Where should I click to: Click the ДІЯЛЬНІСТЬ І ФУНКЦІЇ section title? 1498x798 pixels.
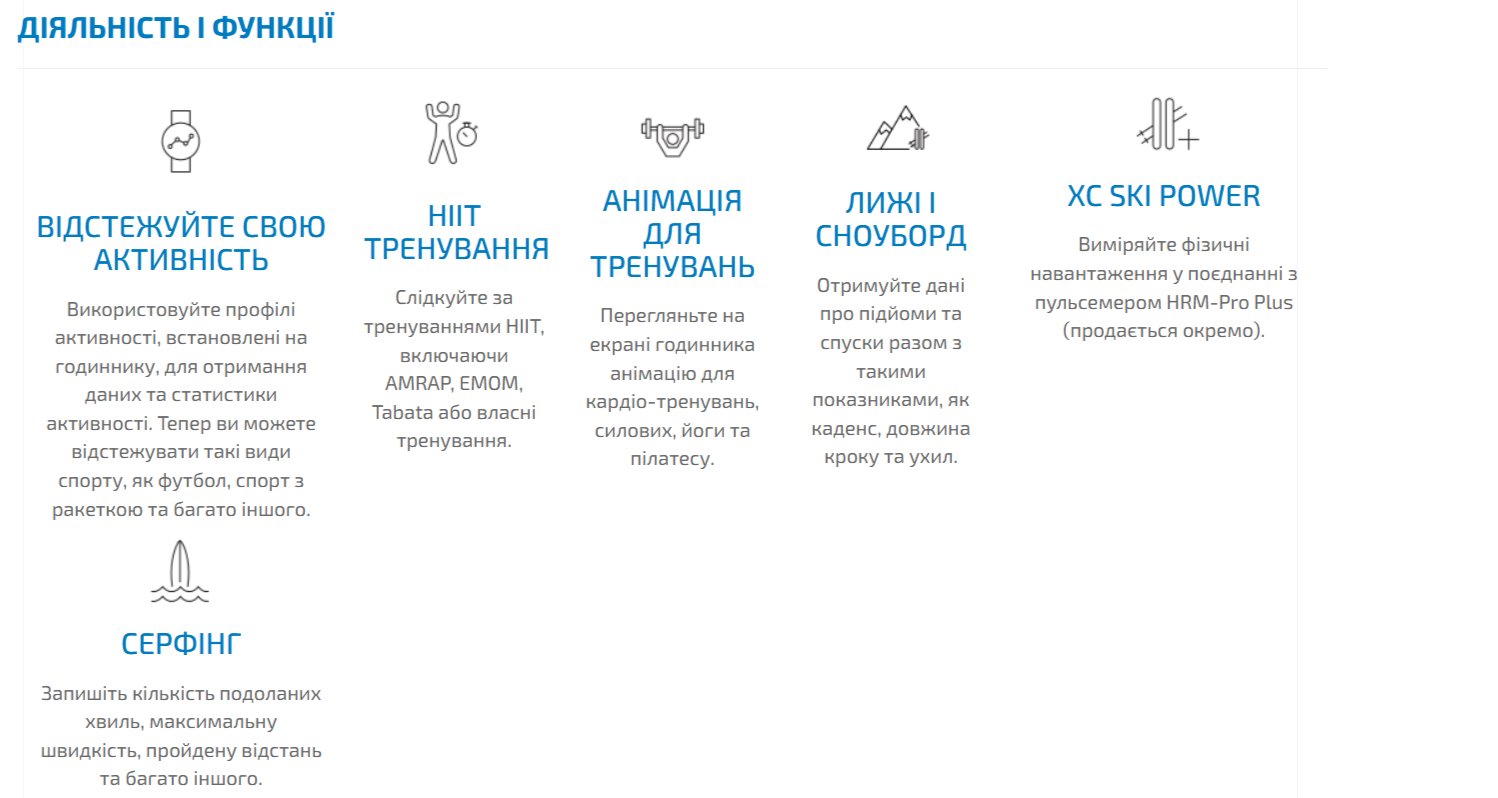pos(176,29)
